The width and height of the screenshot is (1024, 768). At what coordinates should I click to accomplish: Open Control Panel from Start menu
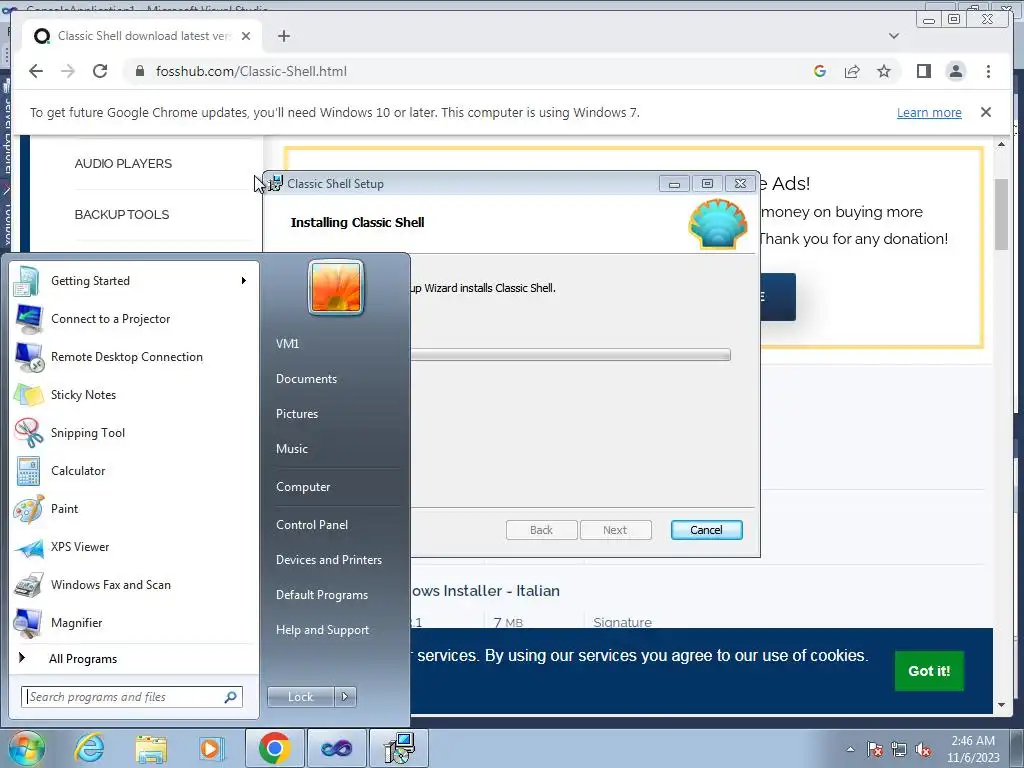coord(312,525)
